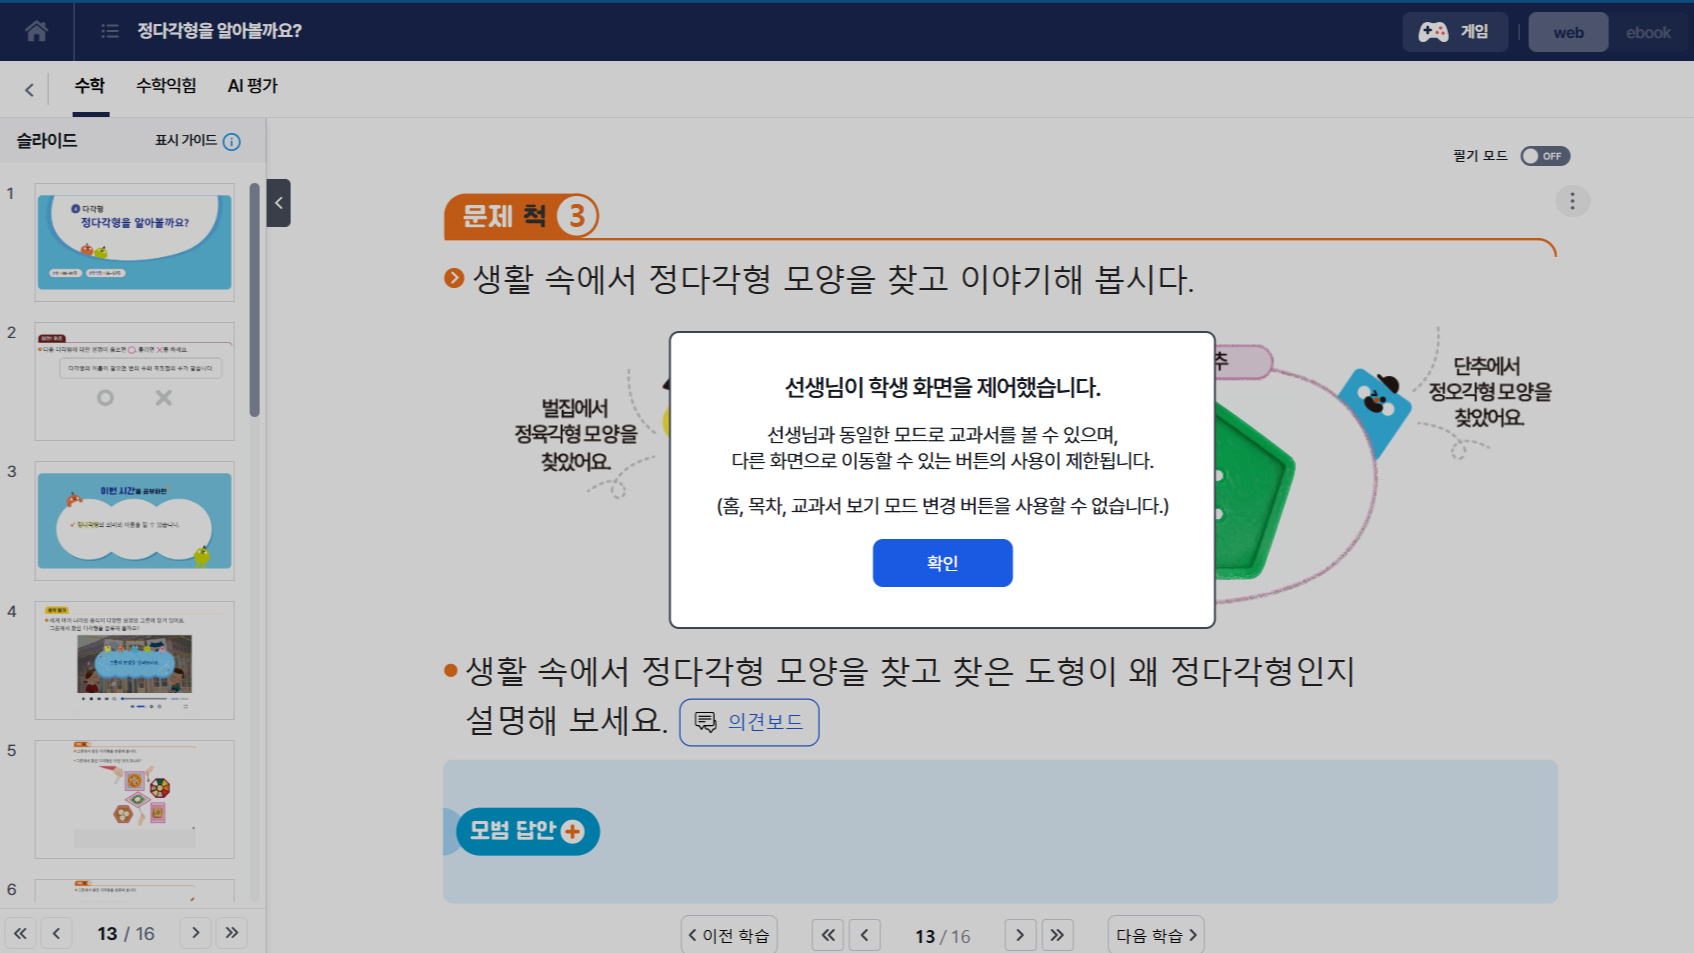Viewport: 1694px width, 953px height.
Task: Switch to web view mode
Action: click(x=1568, y=32)
